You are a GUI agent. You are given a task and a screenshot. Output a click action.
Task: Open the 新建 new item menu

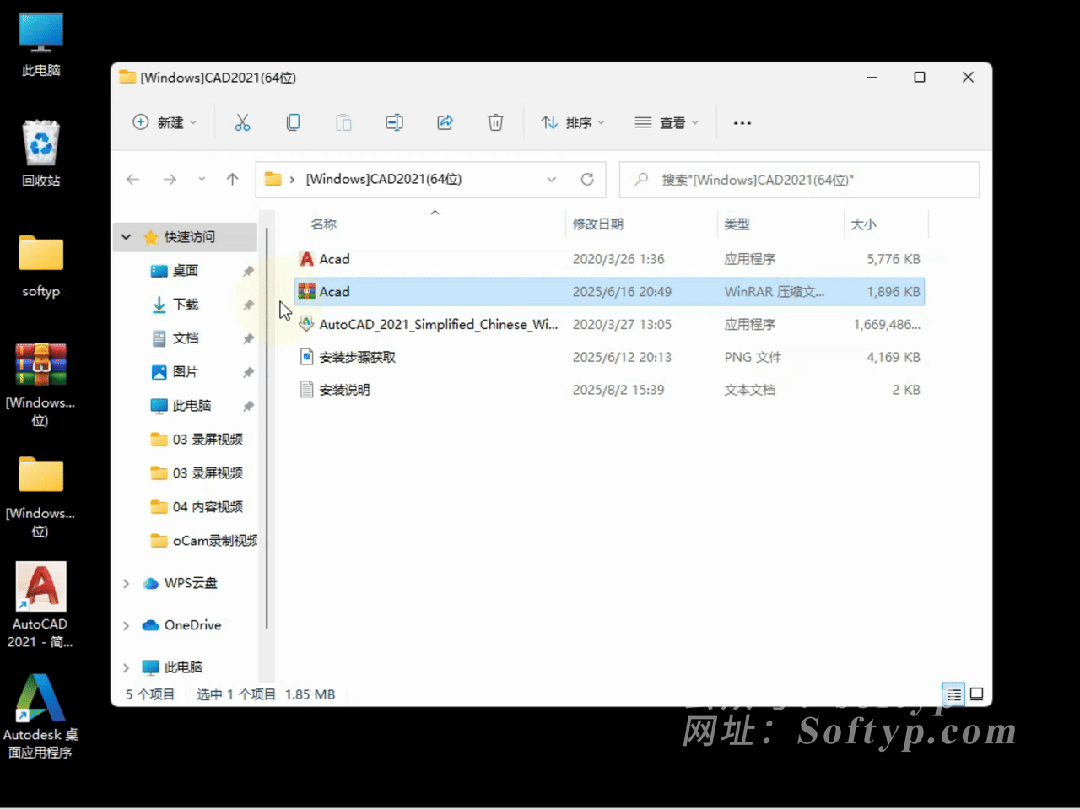[164, 123]
